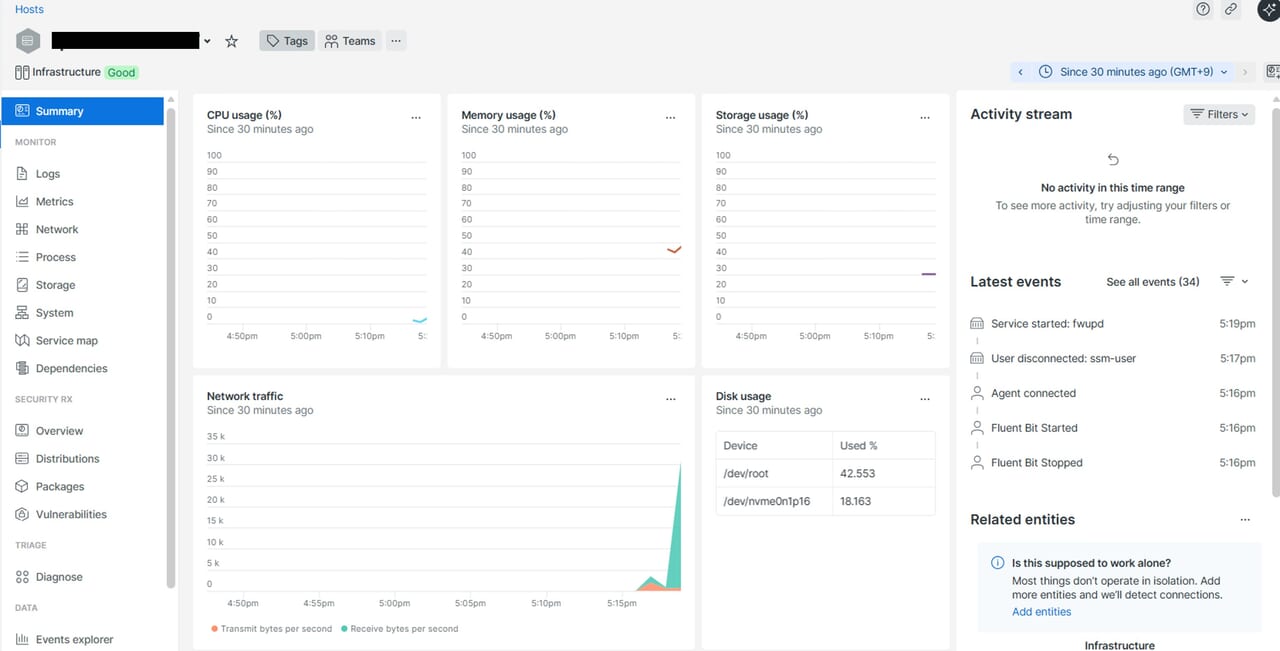
Task: Open the Service map page
Action: [66, 341]
